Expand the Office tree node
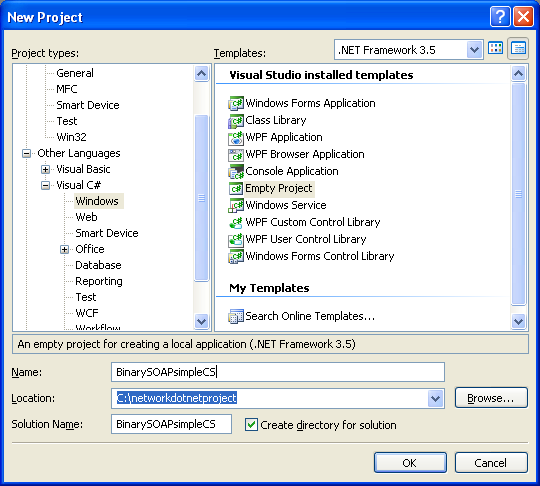 pyautogui.click(x=64, y=249)
